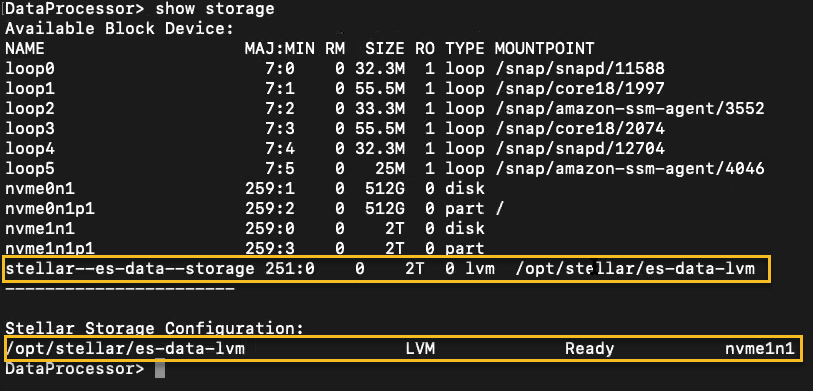Click the cursor at the bottom DataProcessor prompt

click(160, 369)
